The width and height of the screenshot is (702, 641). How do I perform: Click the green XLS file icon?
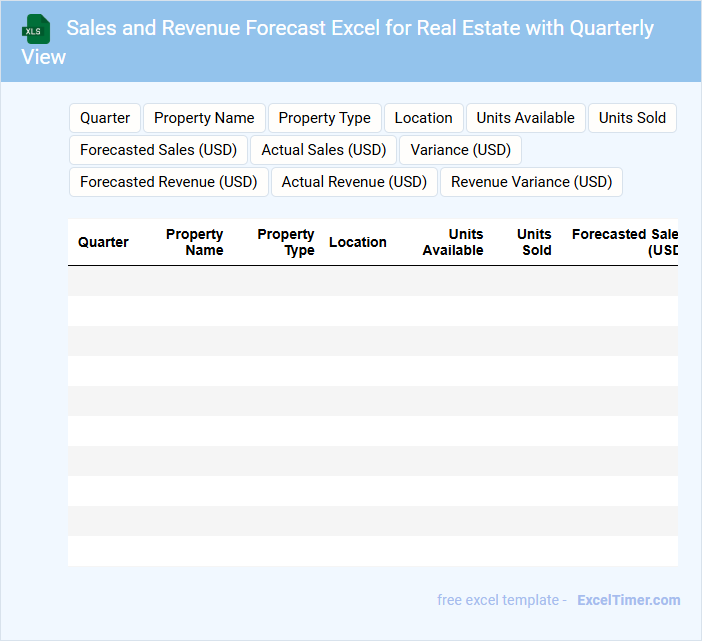(x=36, y=29)
